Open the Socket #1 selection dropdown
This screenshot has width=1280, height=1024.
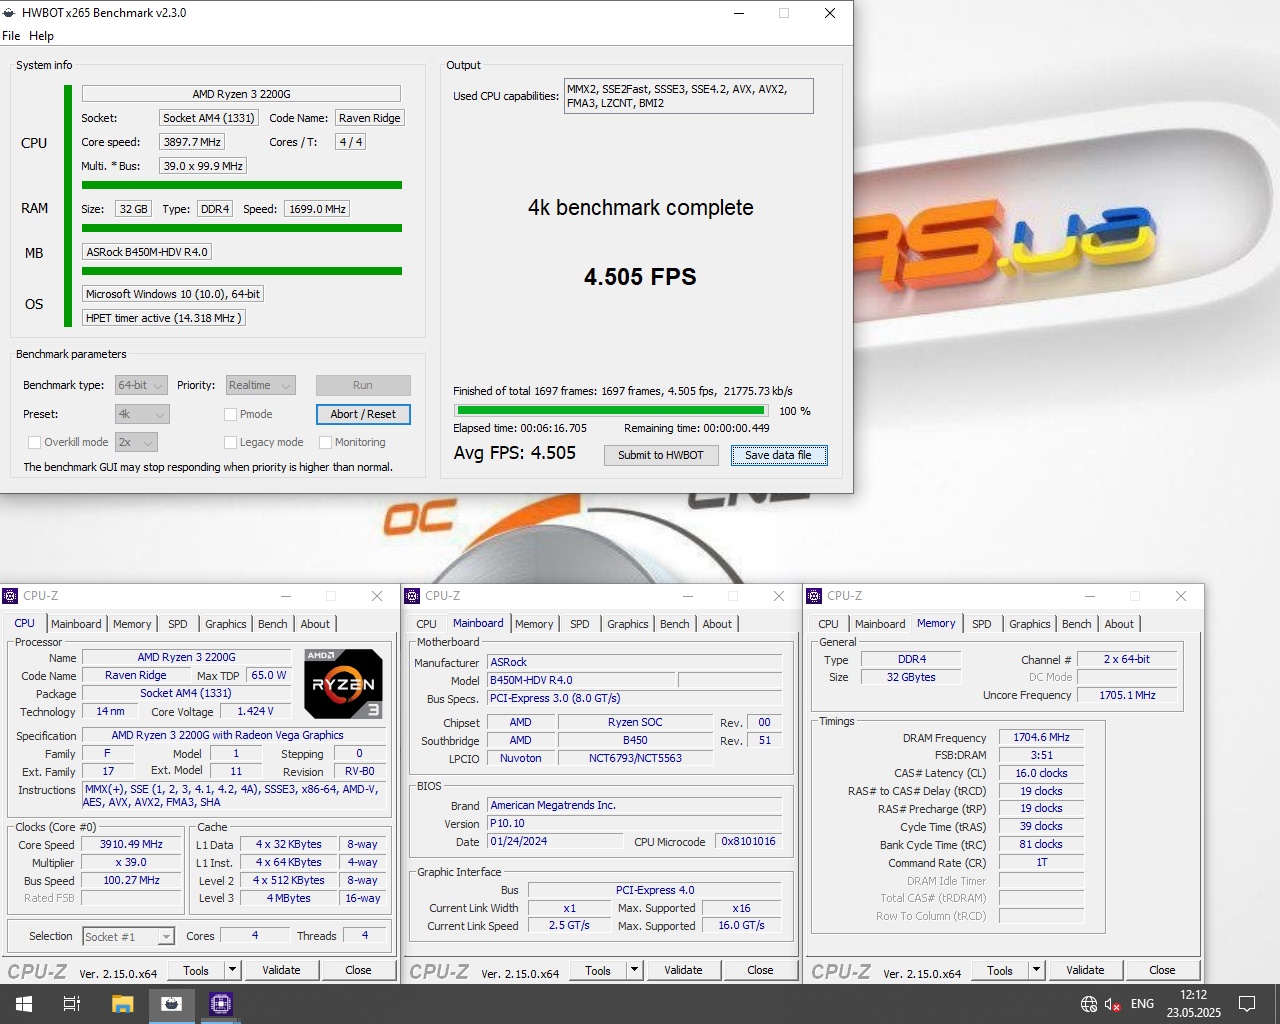coord(129,936)
